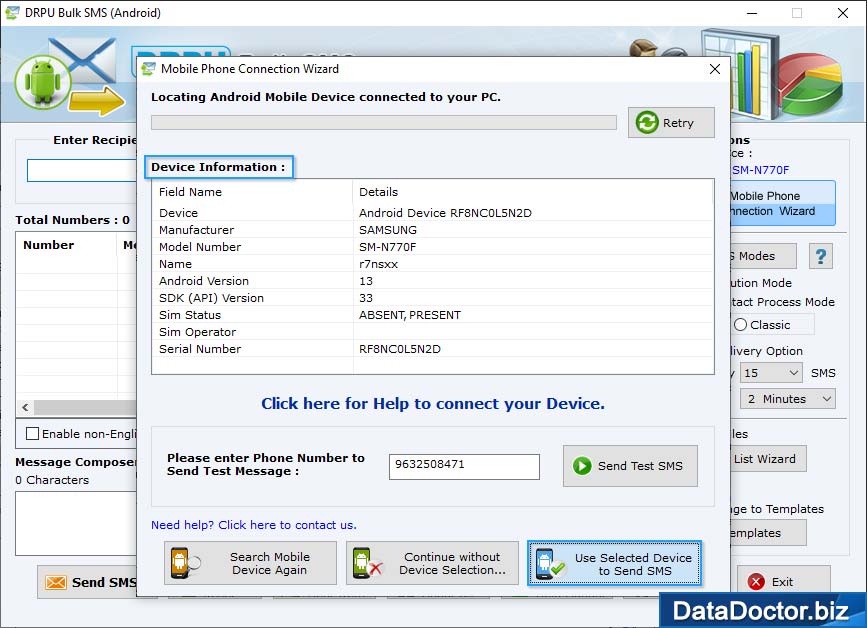Viewport: 867px width, 628px height.
Task: Open Click here for Help connect link
Action: pos(433,404)
